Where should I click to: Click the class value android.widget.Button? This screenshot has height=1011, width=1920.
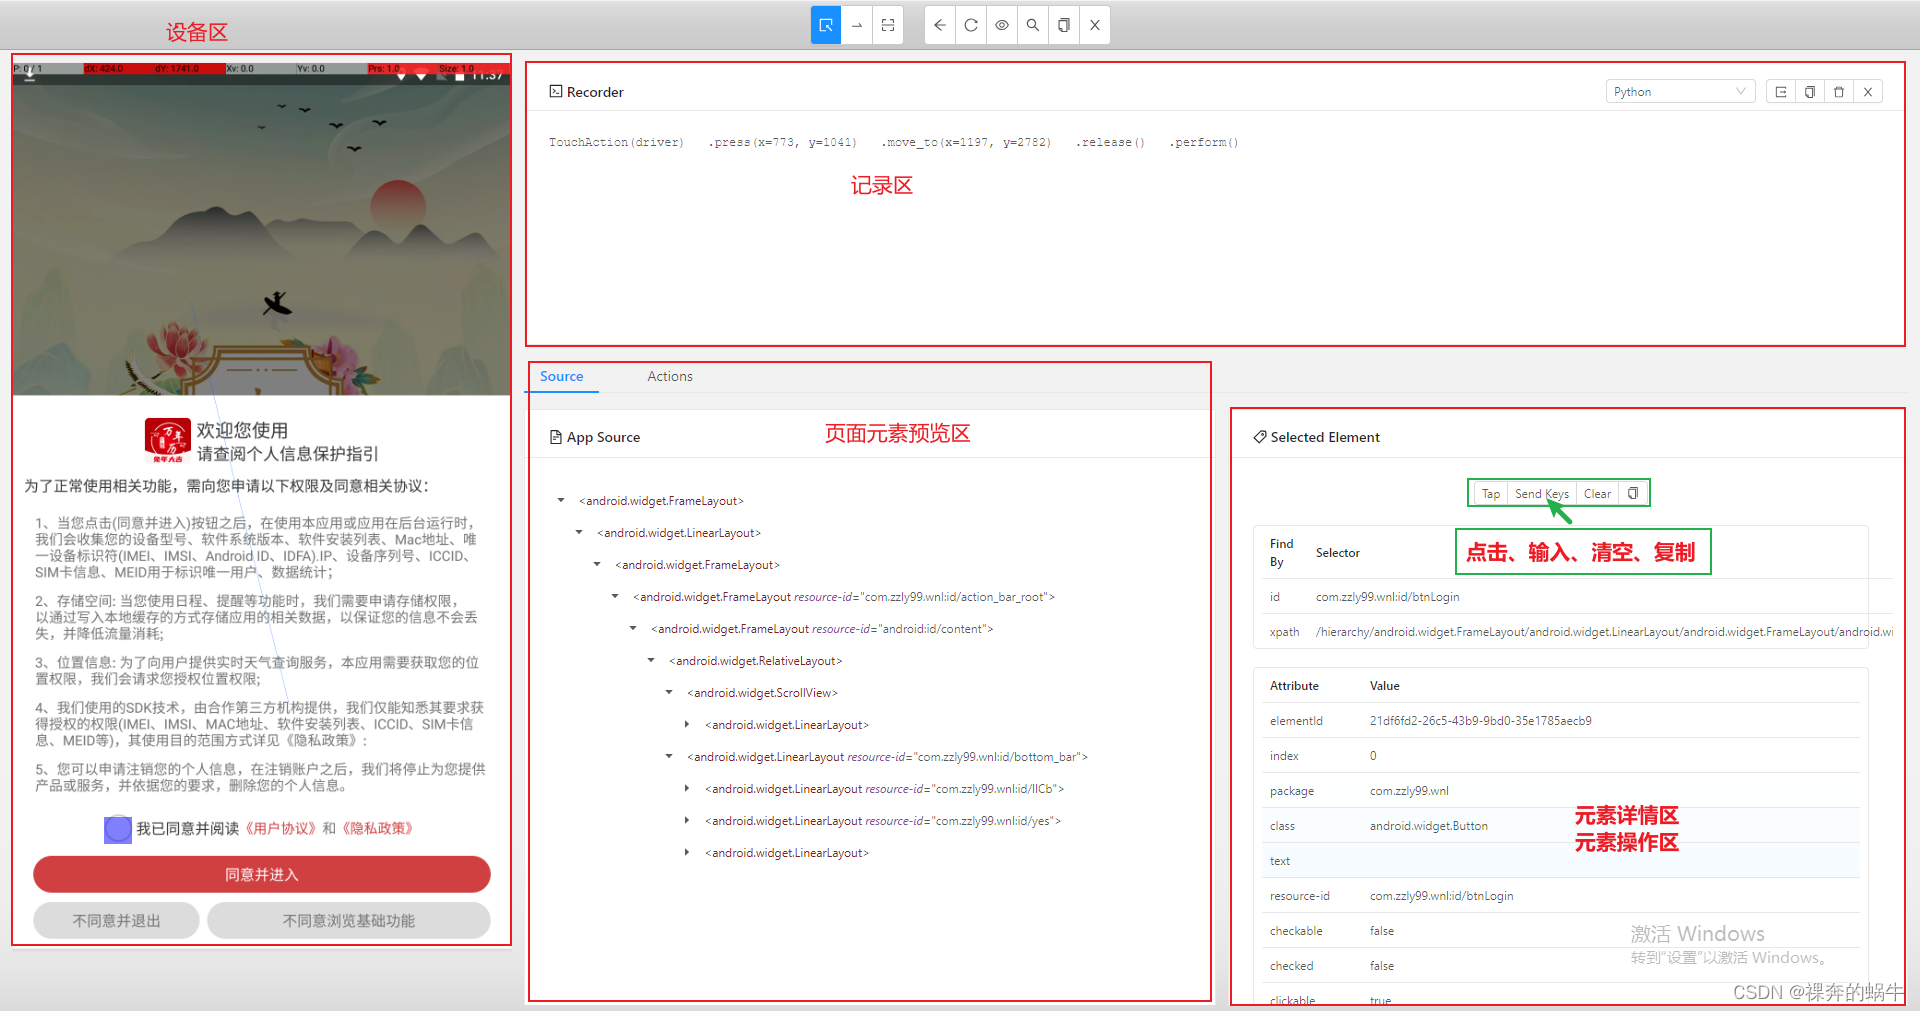(x=1428, y=826)
